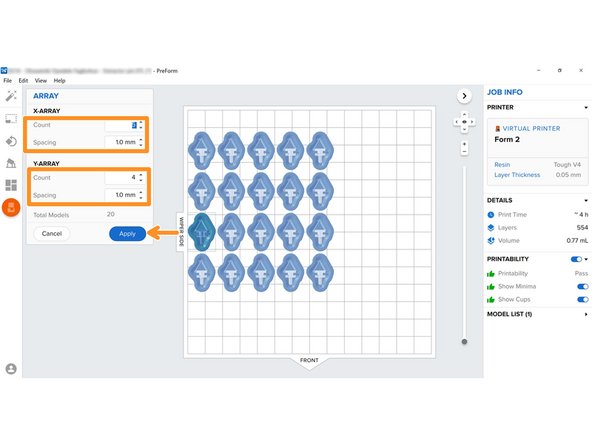Open the File menu
Image resolution: width=592 pixels, height=444 pixels.
(8, 80)
